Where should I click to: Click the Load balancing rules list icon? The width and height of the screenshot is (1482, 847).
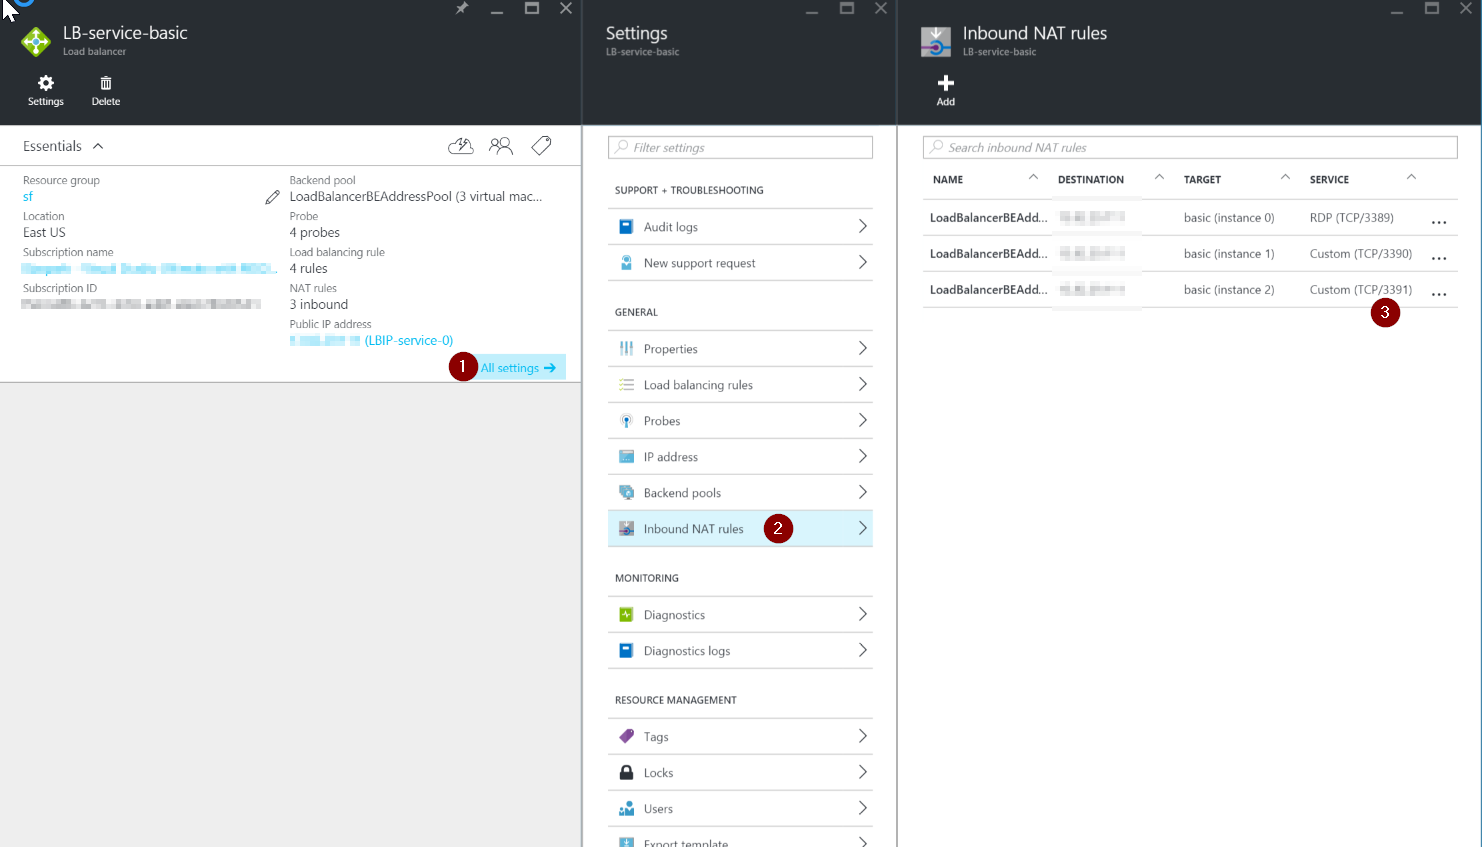pos(626,385)
